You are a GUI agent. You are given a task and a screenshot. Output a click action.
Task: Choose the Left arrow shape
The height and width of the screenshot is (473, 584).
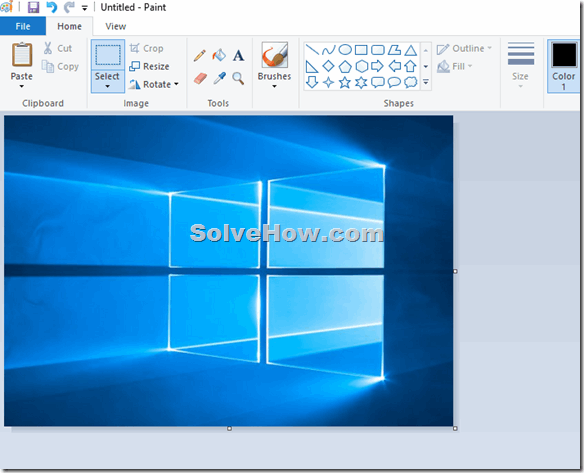click(x=394, y=66)
